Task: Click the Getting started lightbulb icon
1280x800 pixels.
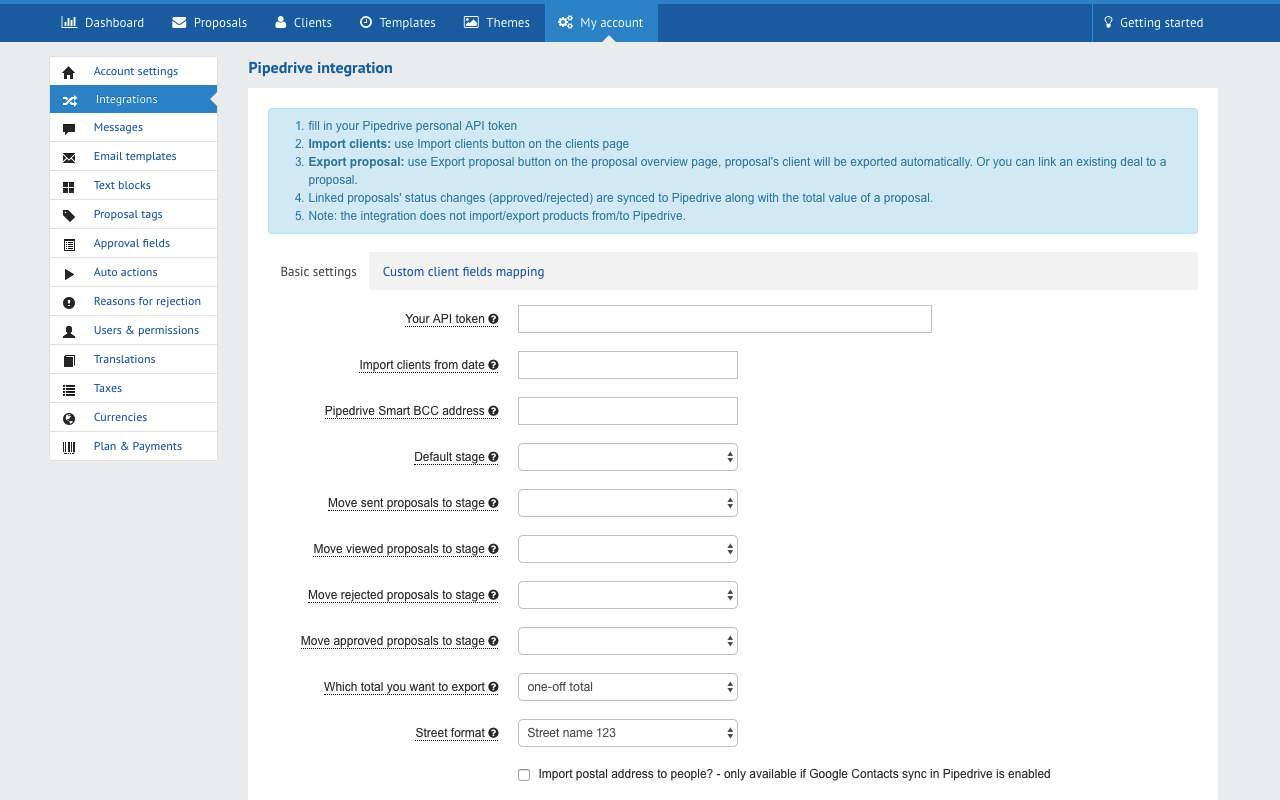Action: pyautogui.click(x=1108, y=22)
